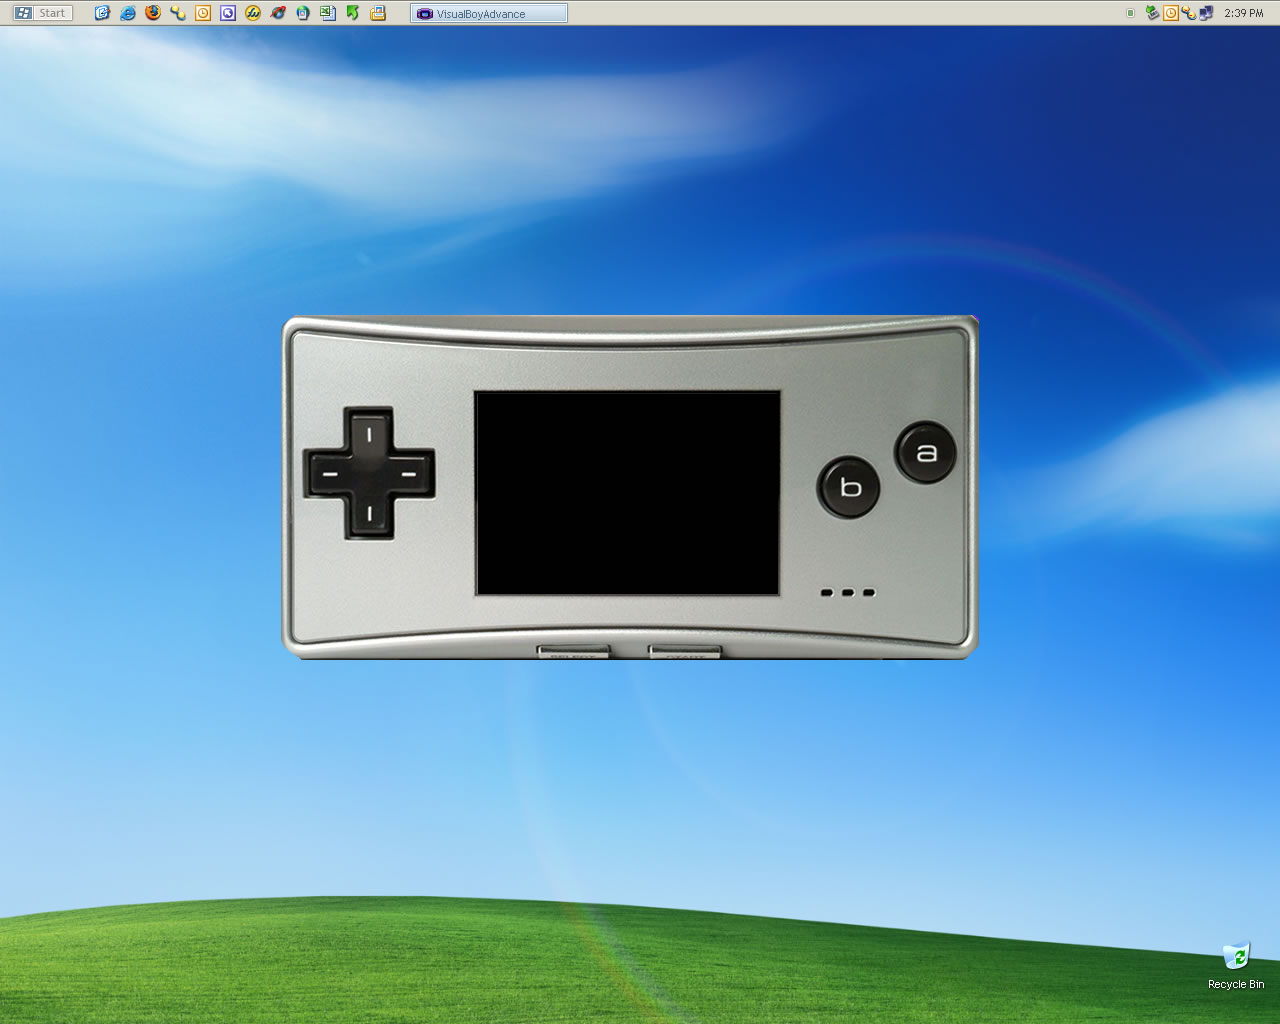Hit the Start button on console bottom edge
Image resolution: width=1280 pixels, height=1024 pixels.
tap(685, 652)
